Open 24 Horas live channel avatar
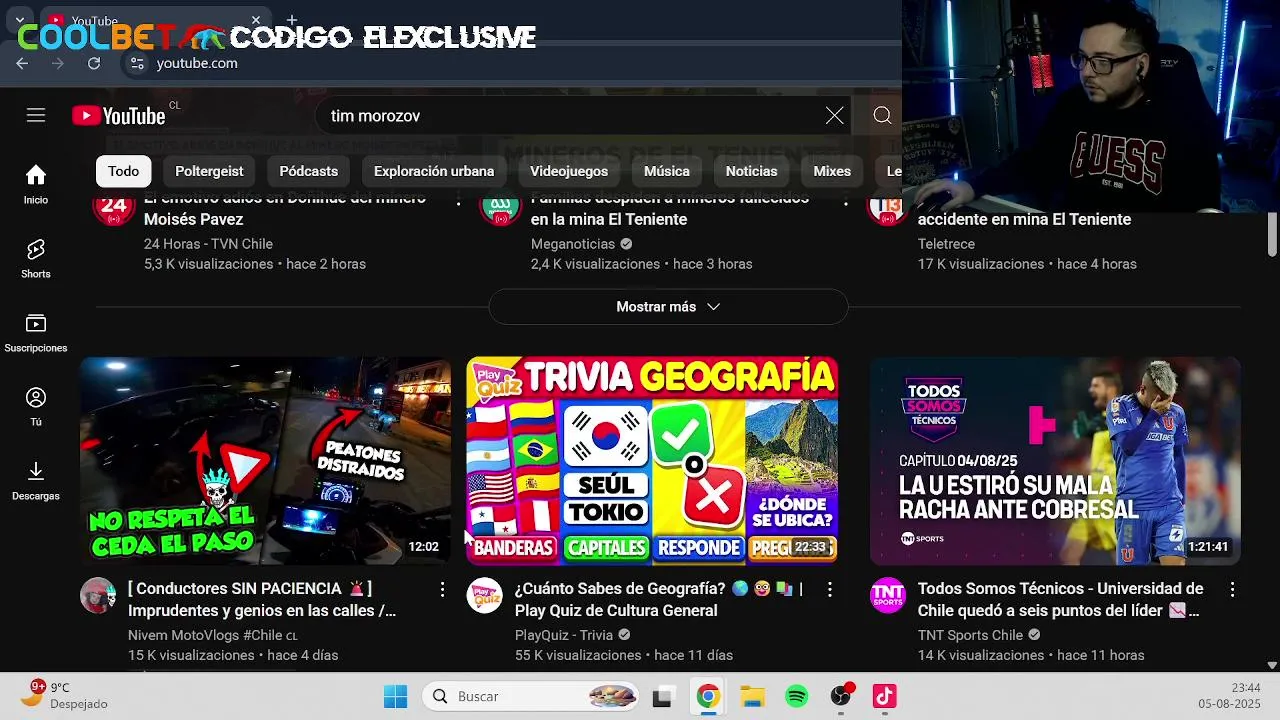1280x720 pixels. [114, 208]
